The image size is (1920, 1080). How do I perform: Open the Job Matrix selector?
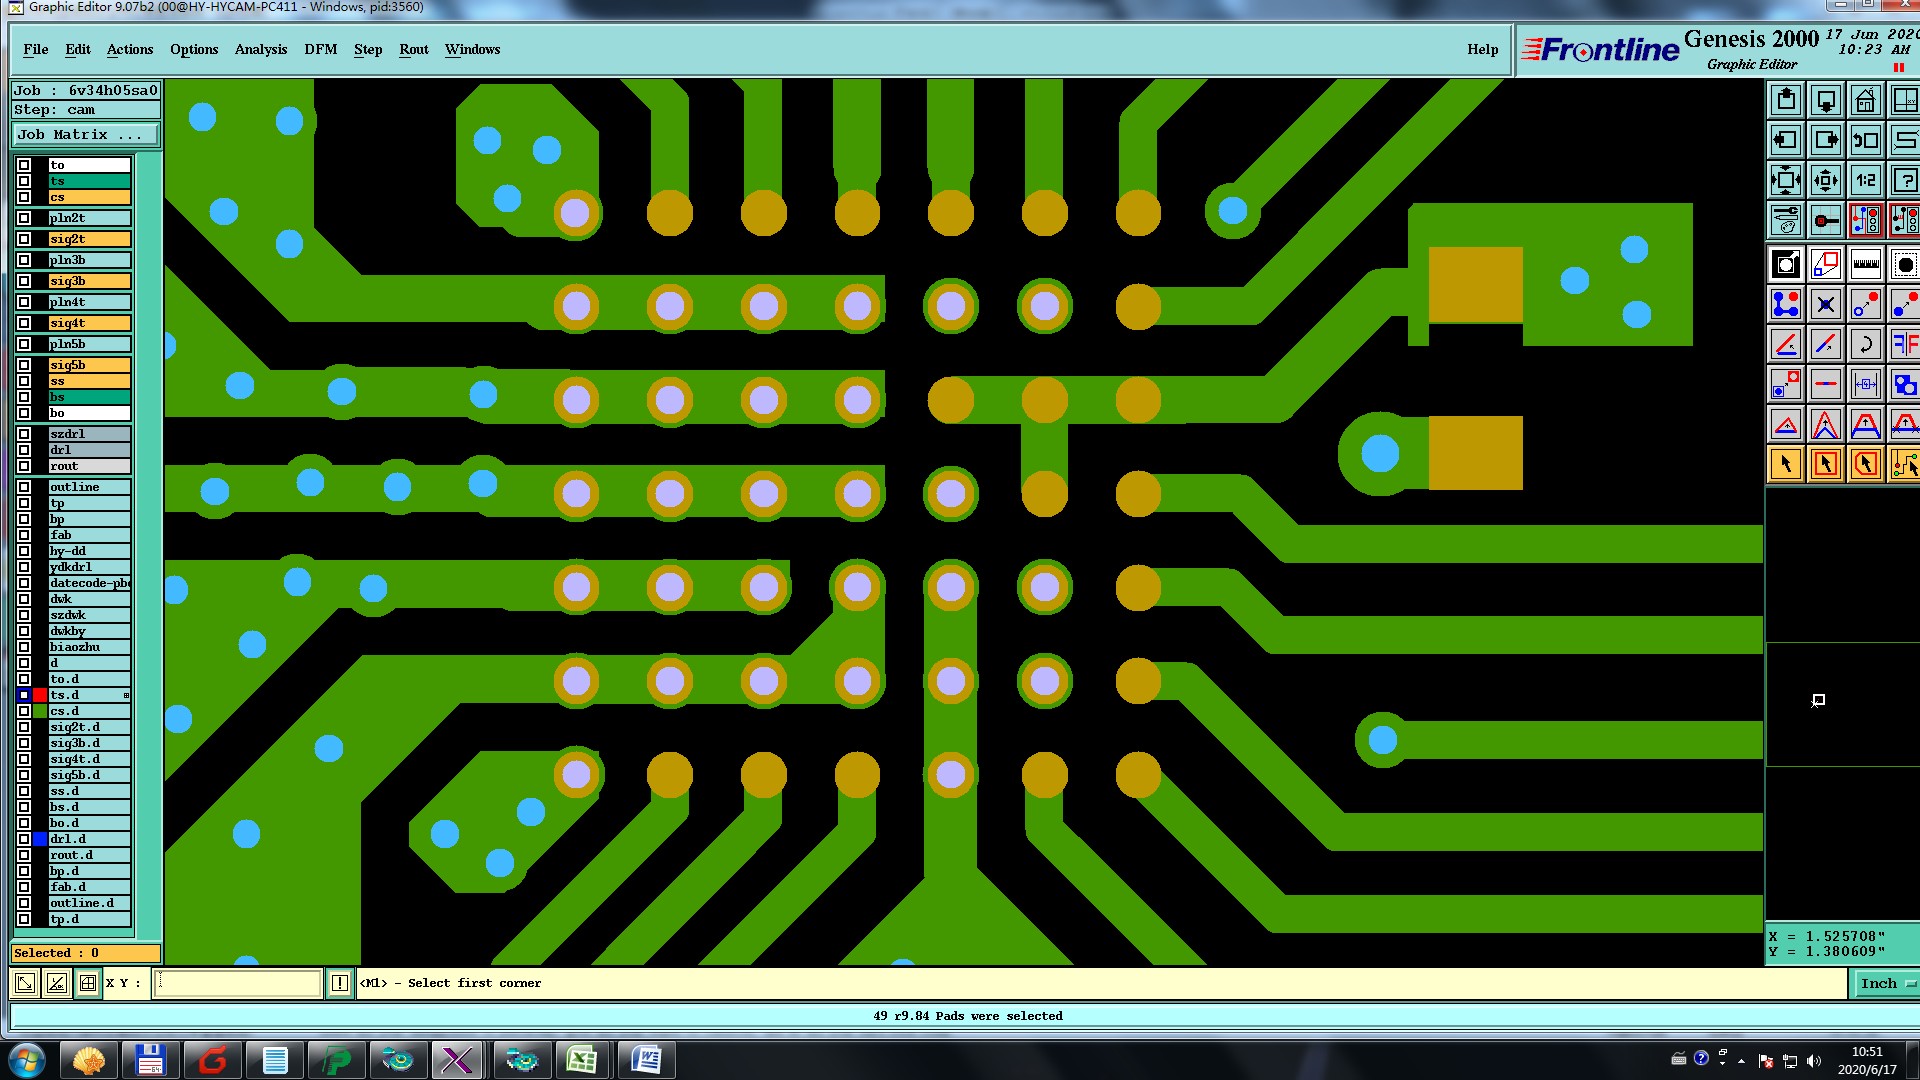click(x=85, y=134)
